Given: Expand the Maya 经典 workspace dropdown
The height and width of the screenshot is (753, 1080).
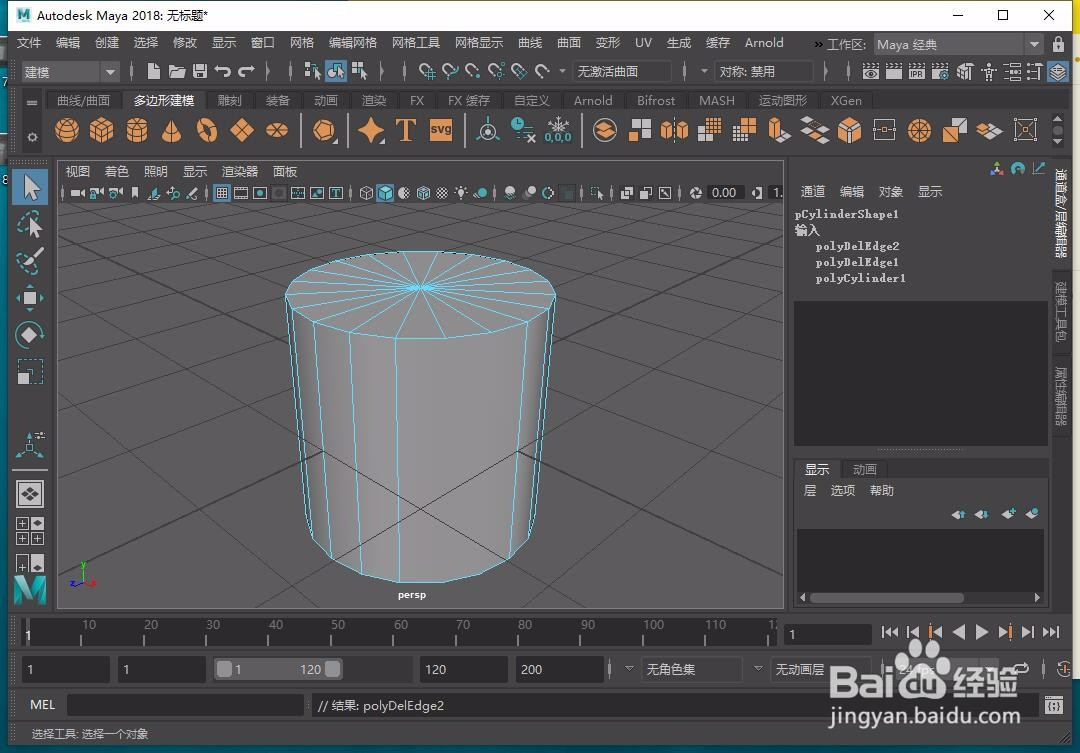Looking at the screenshot, I should tap(958, 45).
